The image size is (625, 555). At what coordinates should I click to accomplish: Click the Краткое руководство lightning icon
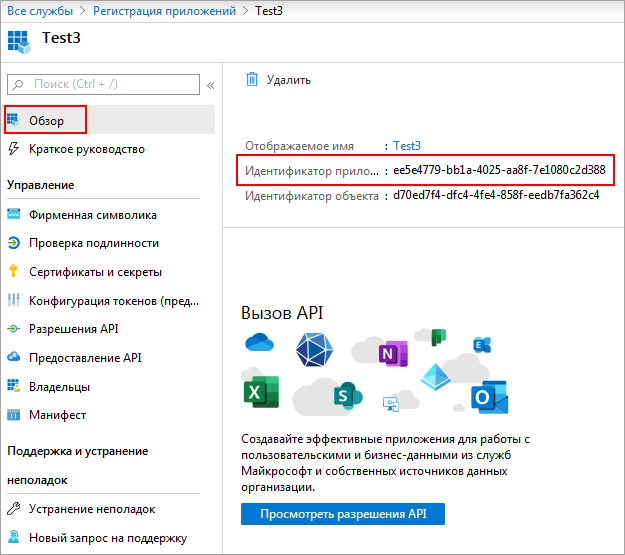pos(13,149)
